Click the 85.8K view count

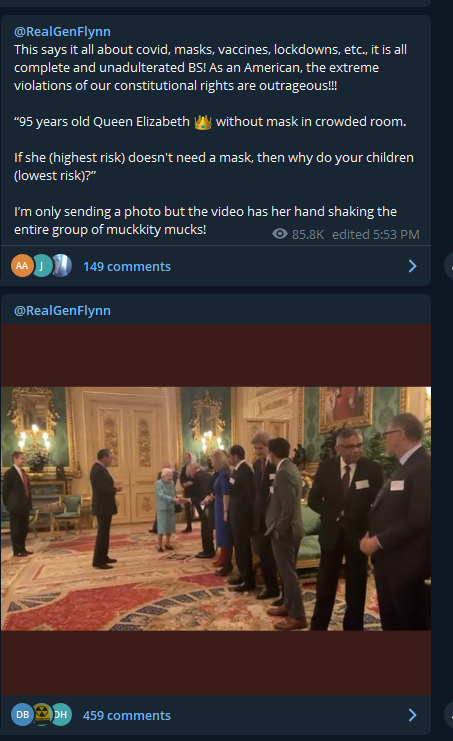308,234
